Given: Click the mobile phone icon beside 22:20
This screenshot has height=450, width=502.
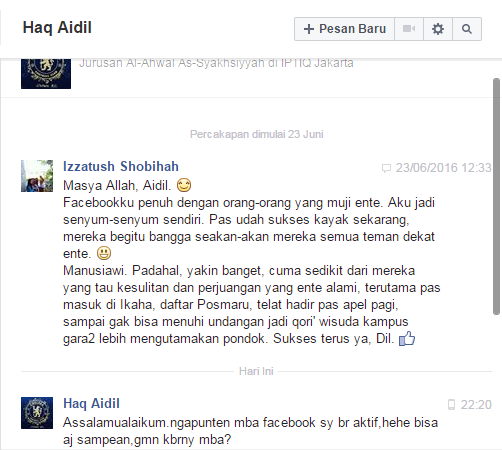Looking at the screenshot, I should coord(451,405).
